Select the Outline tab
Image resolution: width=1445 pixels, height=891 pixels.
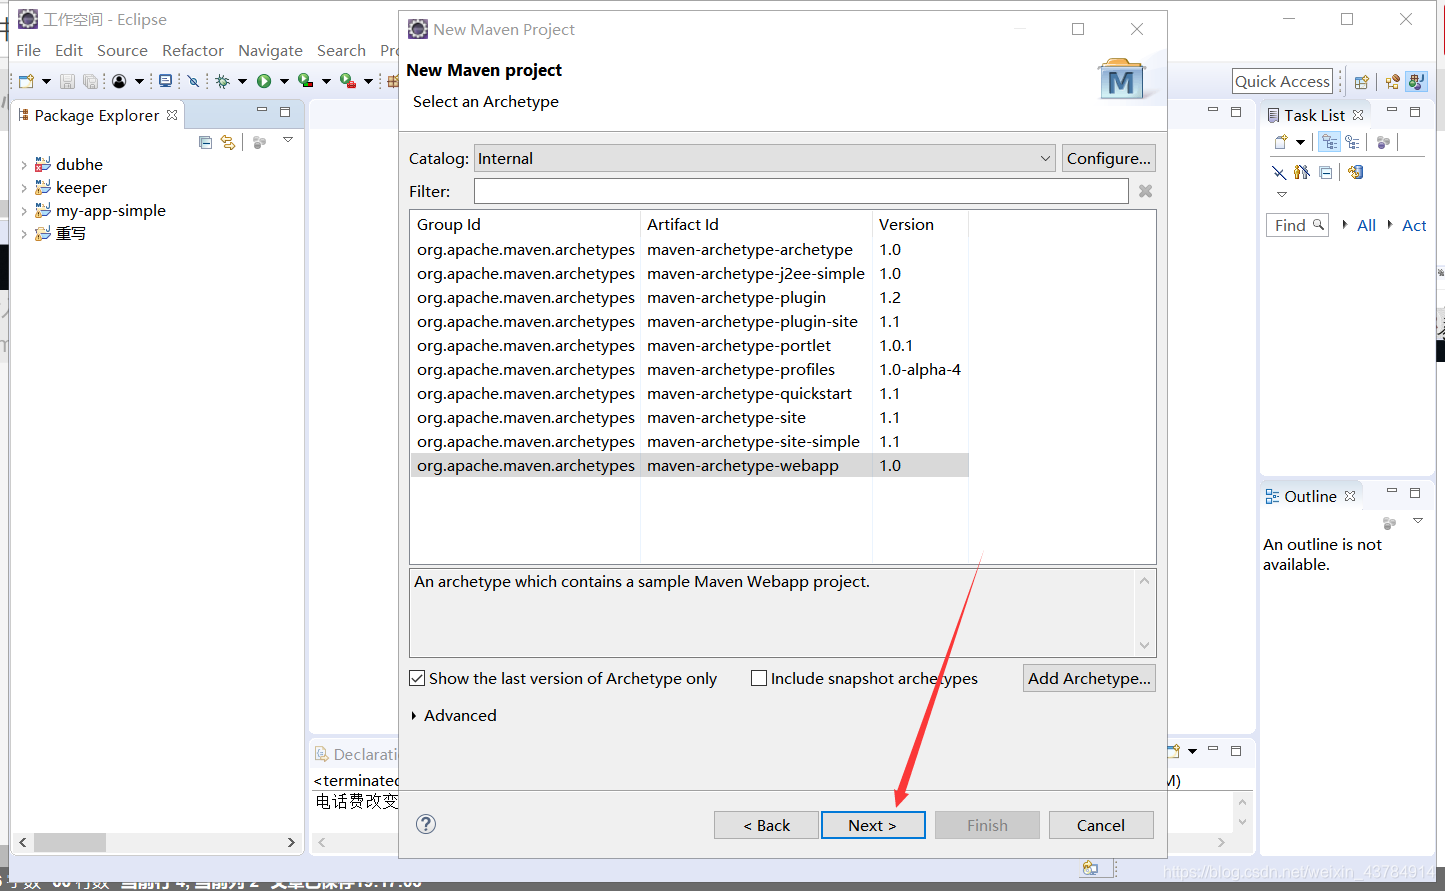coord(1310,496)
